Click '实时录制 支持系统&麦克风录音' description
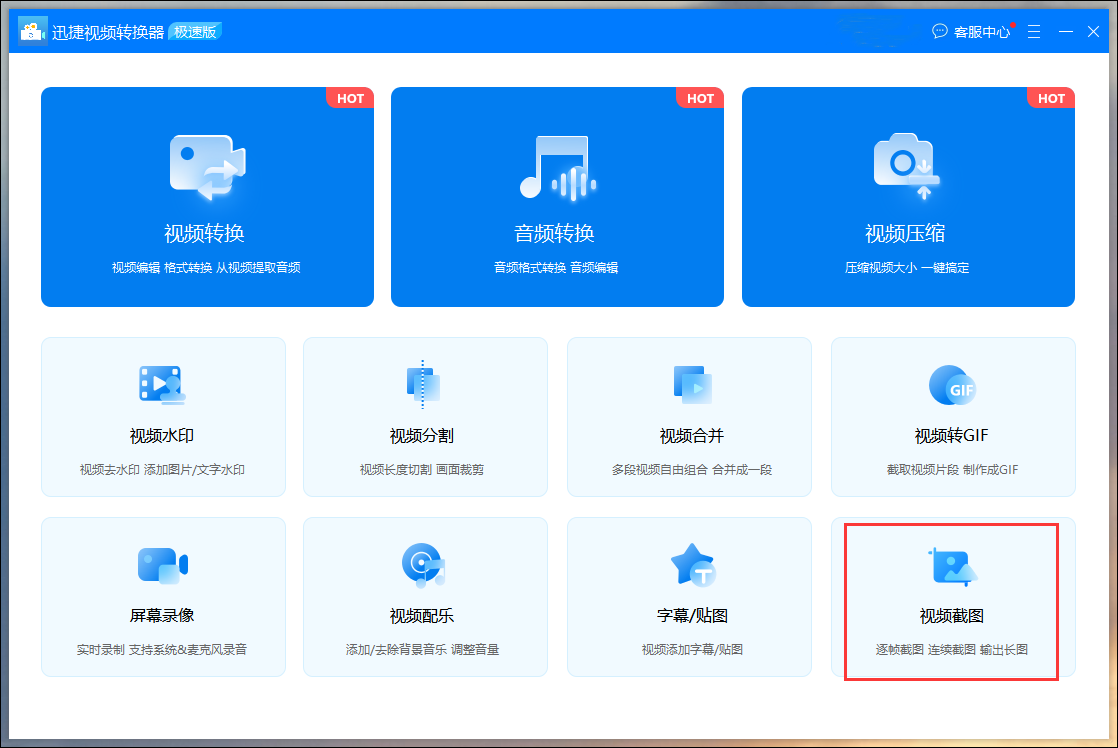The height and width of the screenshot is (748, 1118). [162, 650]
